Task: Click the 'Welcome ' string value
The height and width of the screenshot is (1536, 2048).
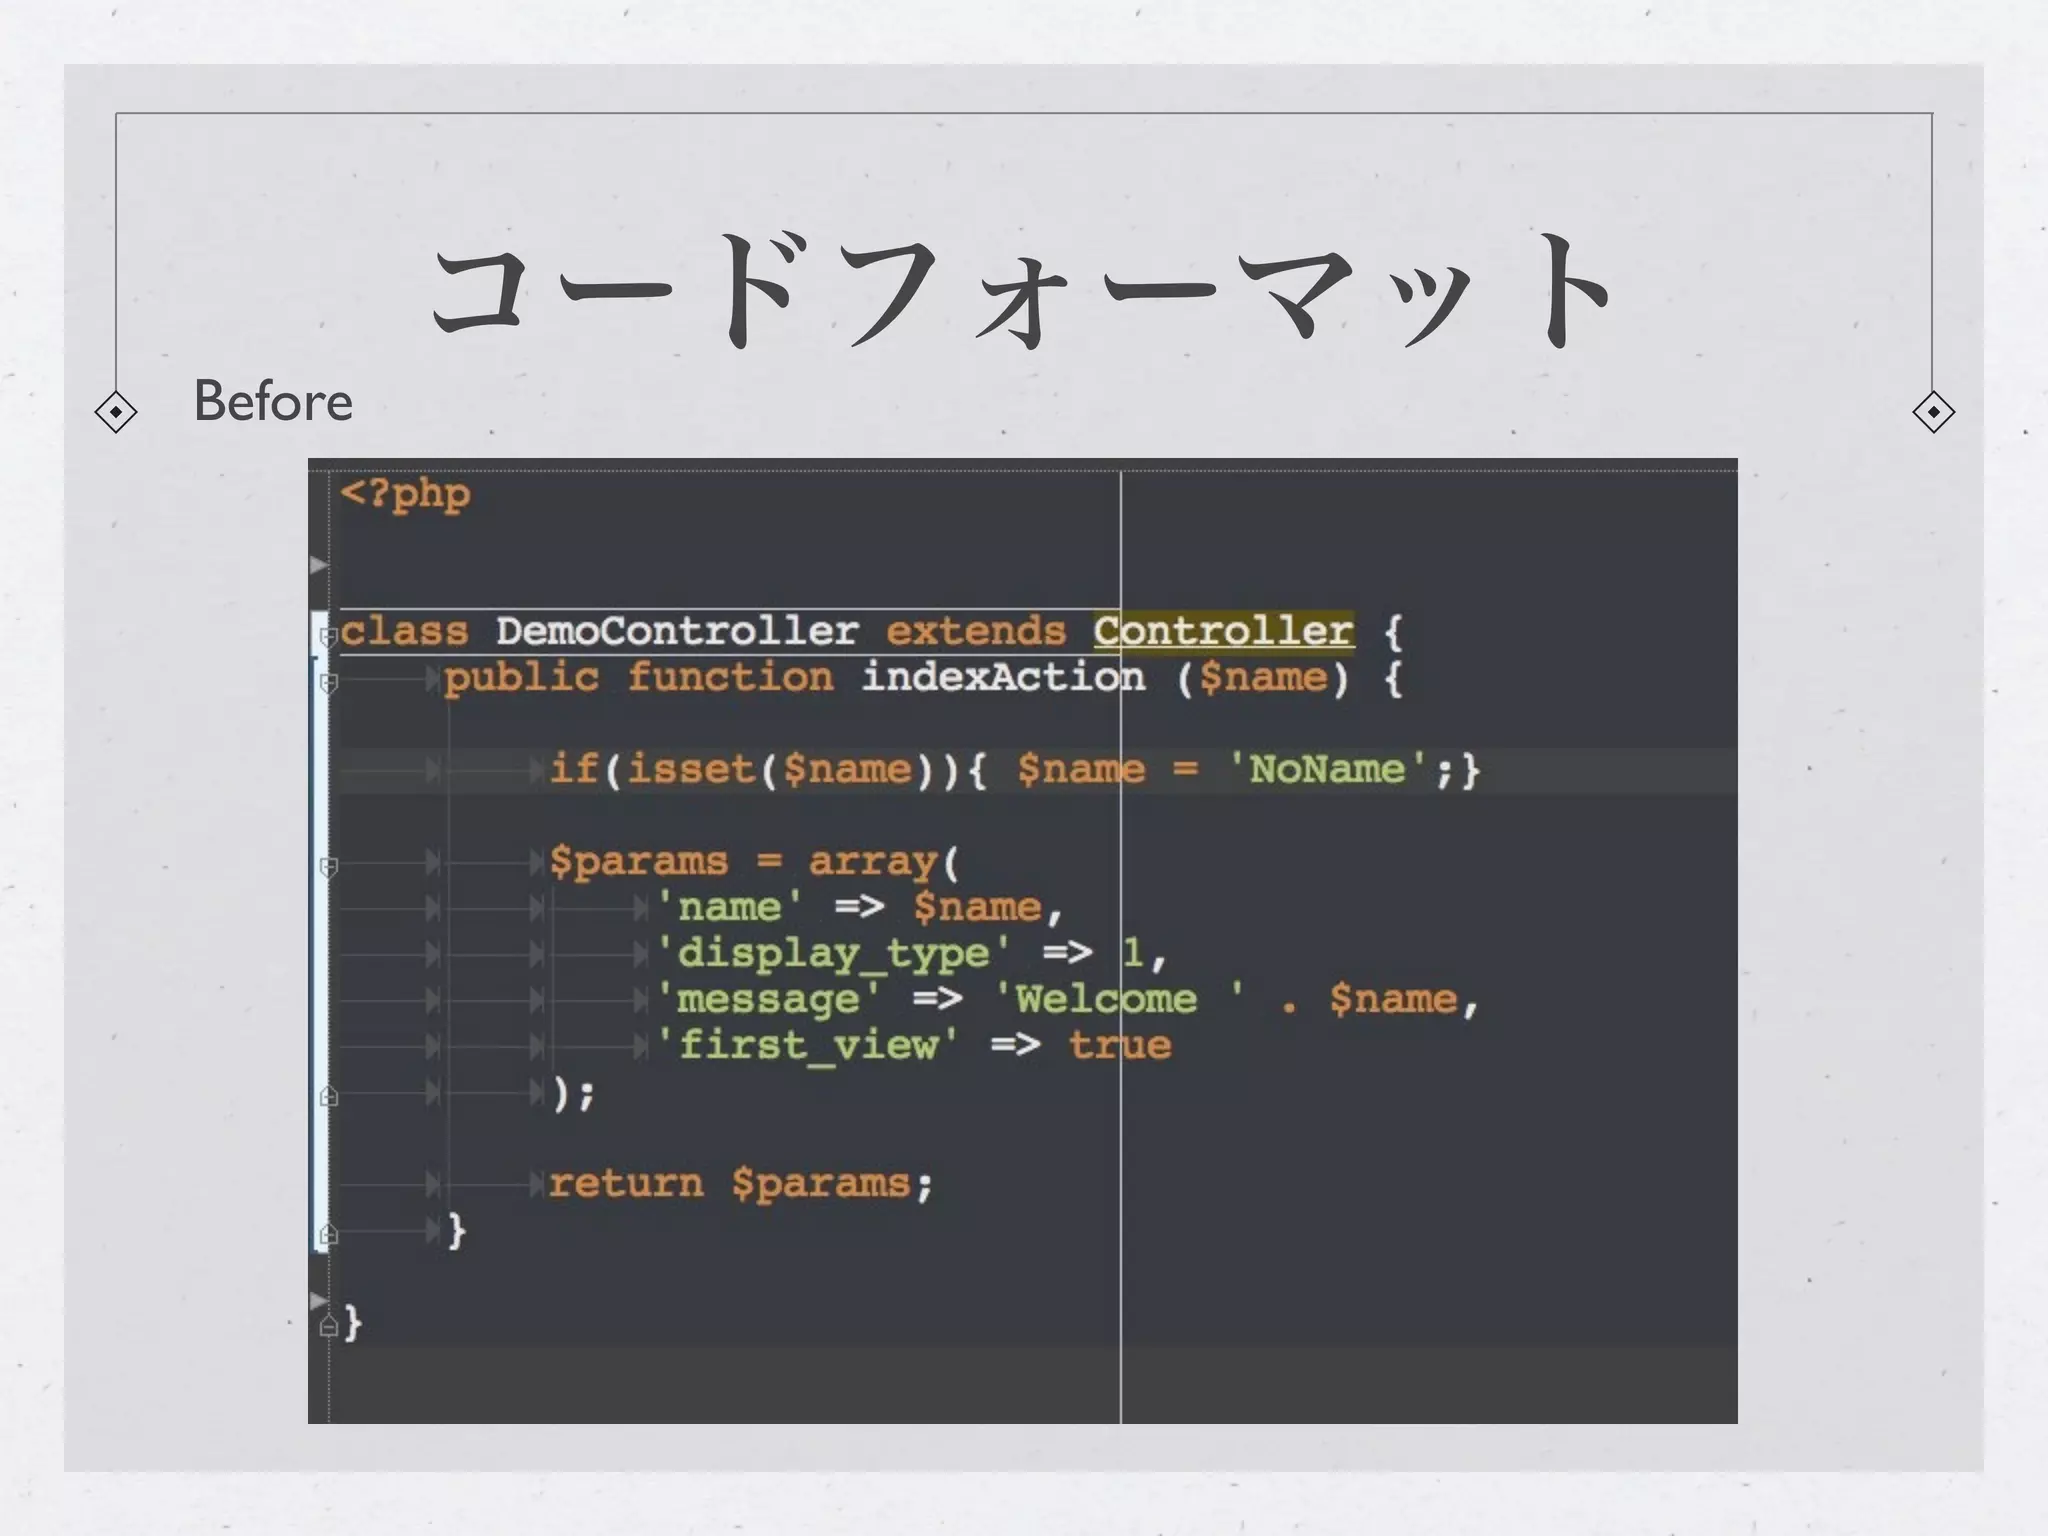Action: coord(1119,999)
